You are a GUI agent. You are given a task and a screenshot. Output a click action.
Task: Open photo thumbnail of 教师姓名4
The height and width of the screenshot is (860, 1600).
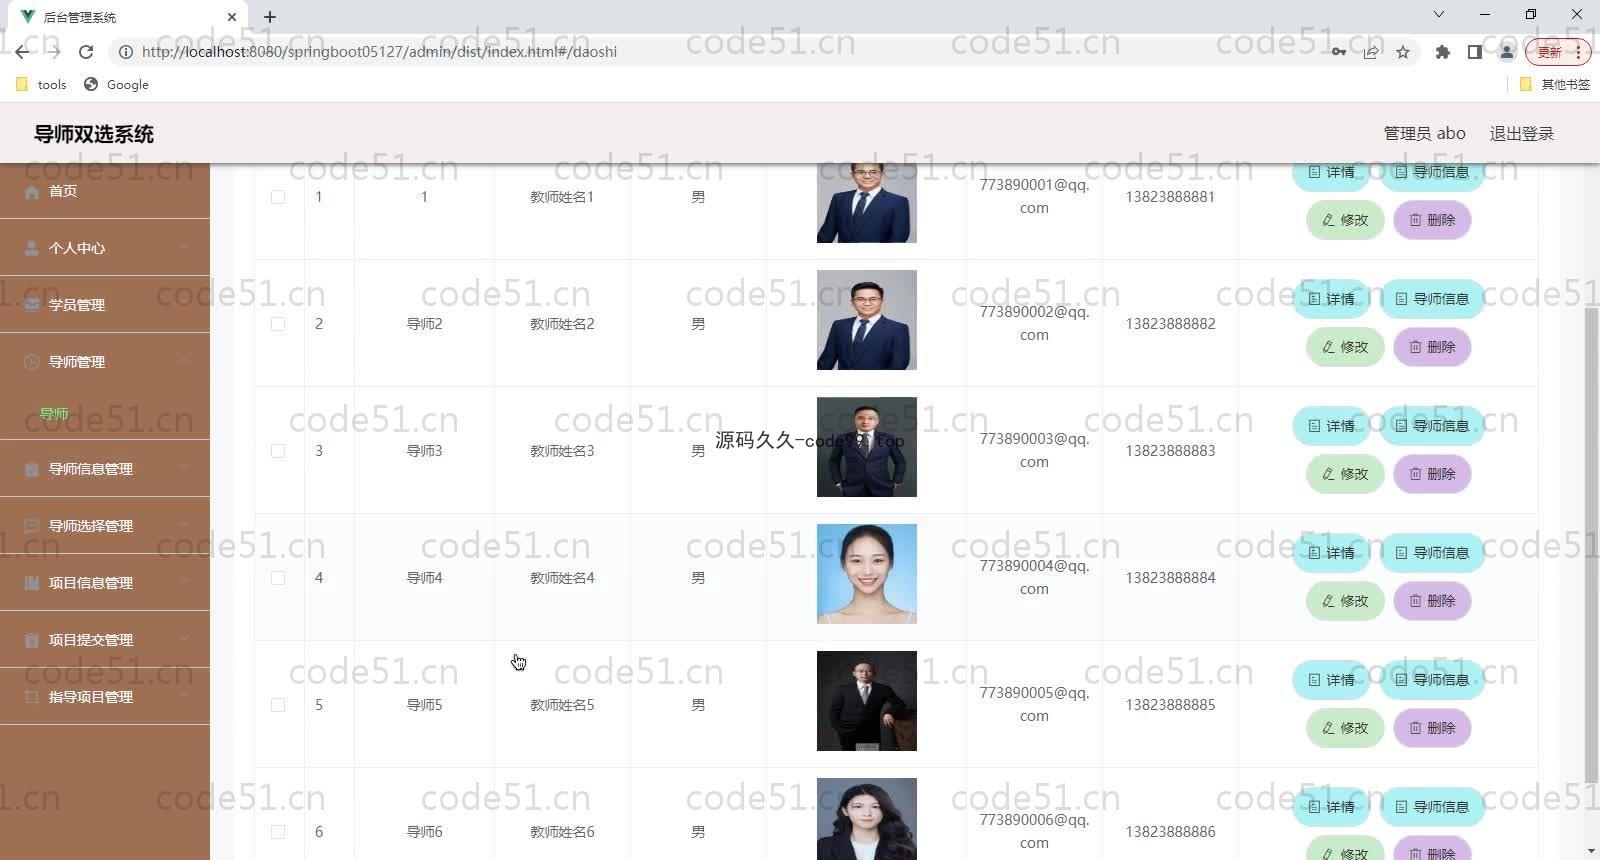click(867, 574)
